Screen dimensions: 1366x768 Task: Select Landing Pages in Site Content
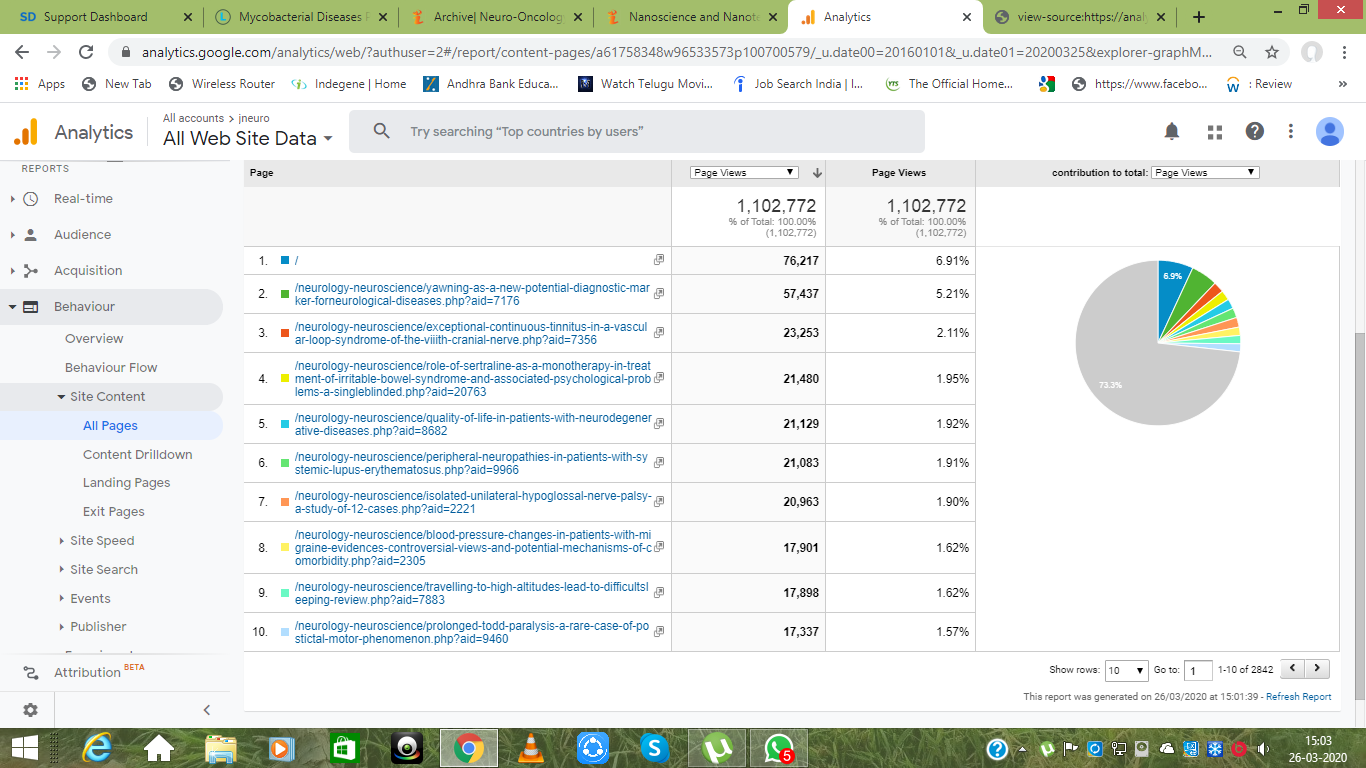(126, 482)
